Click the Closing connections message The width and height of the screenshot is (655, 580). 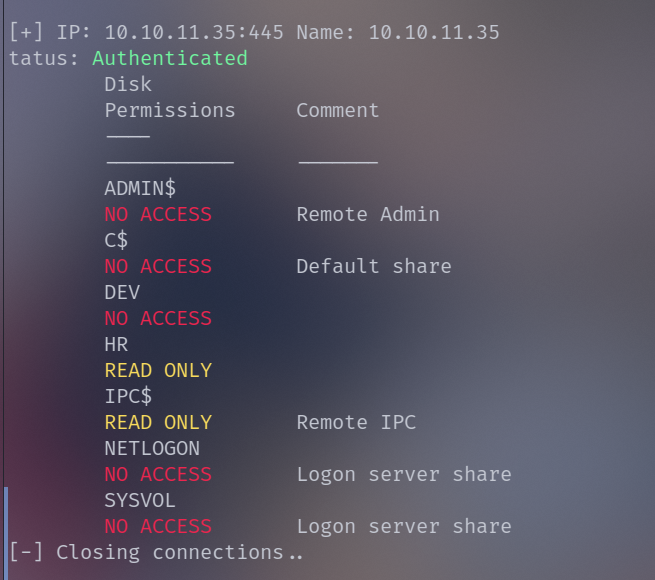(170, 552)
